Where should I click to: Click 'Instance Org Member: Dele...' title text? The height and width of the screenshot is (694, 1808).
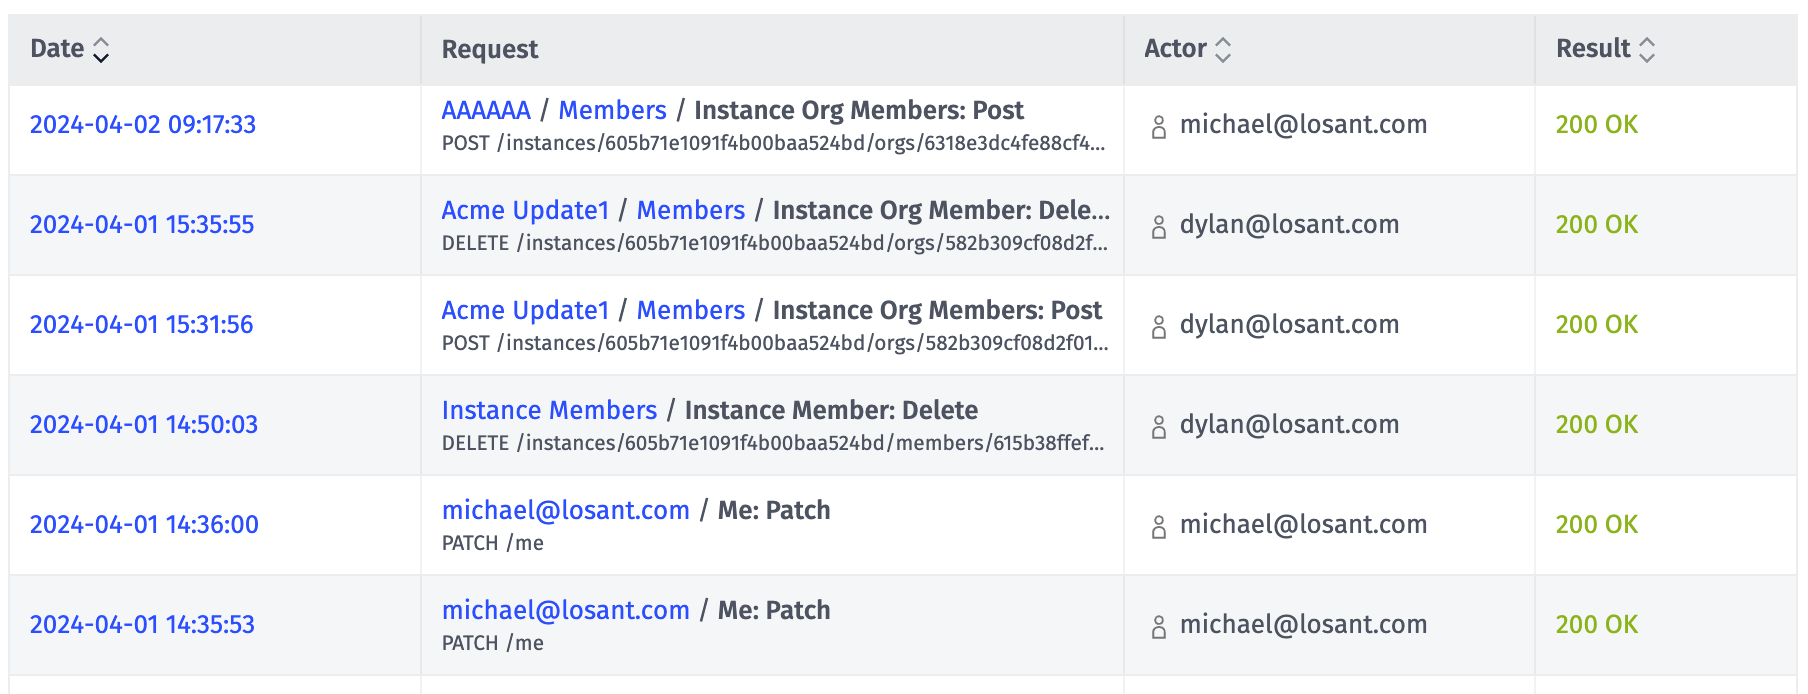click(x=941, y=210)
